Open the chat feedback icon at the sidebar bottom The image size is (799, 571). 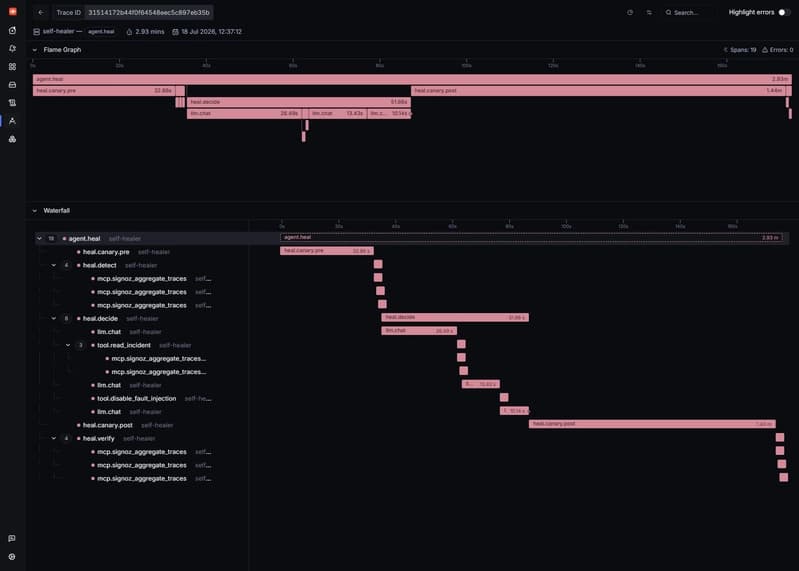(x=12, y=538)
